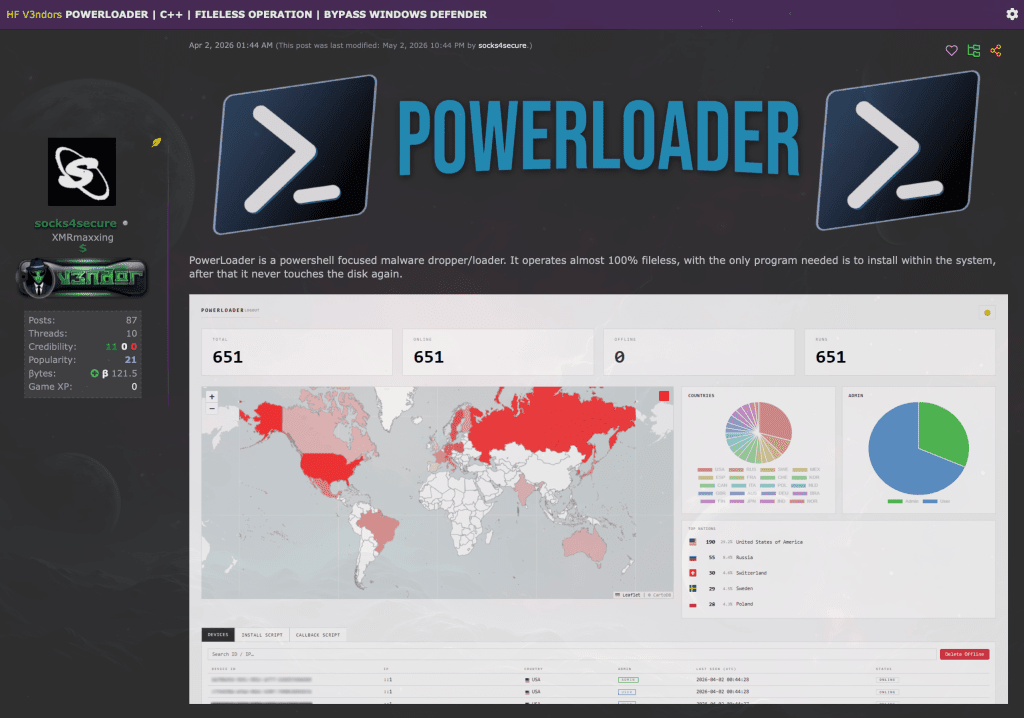
Task: Click the ADMIN badge in first device row
Action: (628, 679)
